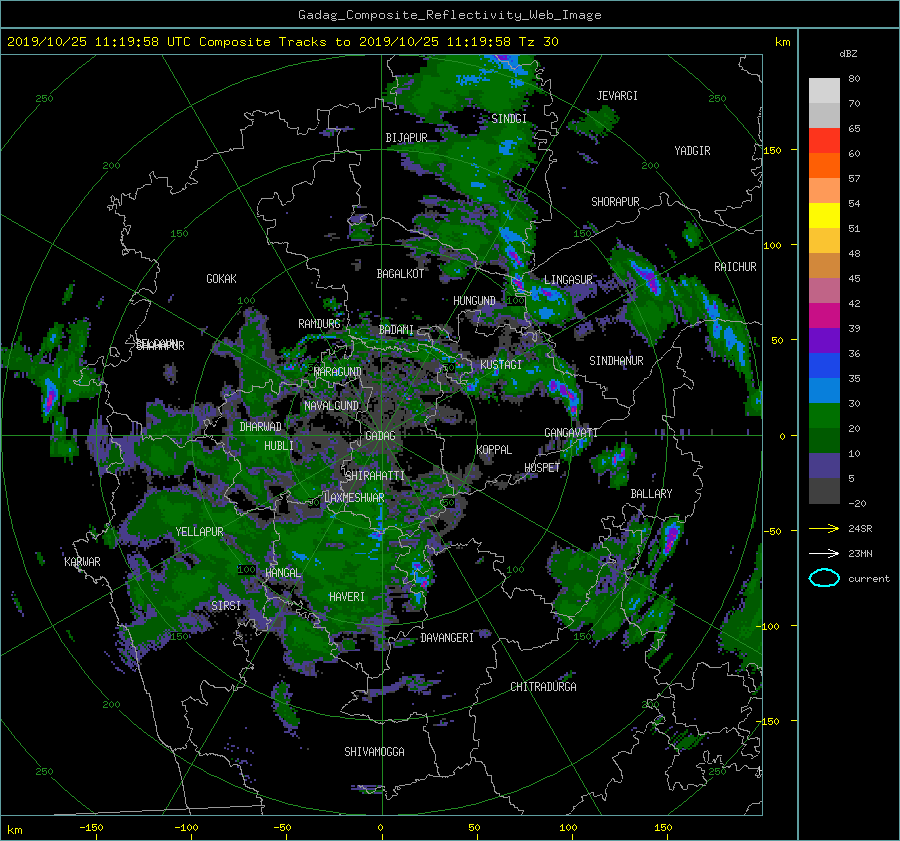This screenshot has width=900, height=841.
Task: Click the JEVARGI city label
Action: 617,95
